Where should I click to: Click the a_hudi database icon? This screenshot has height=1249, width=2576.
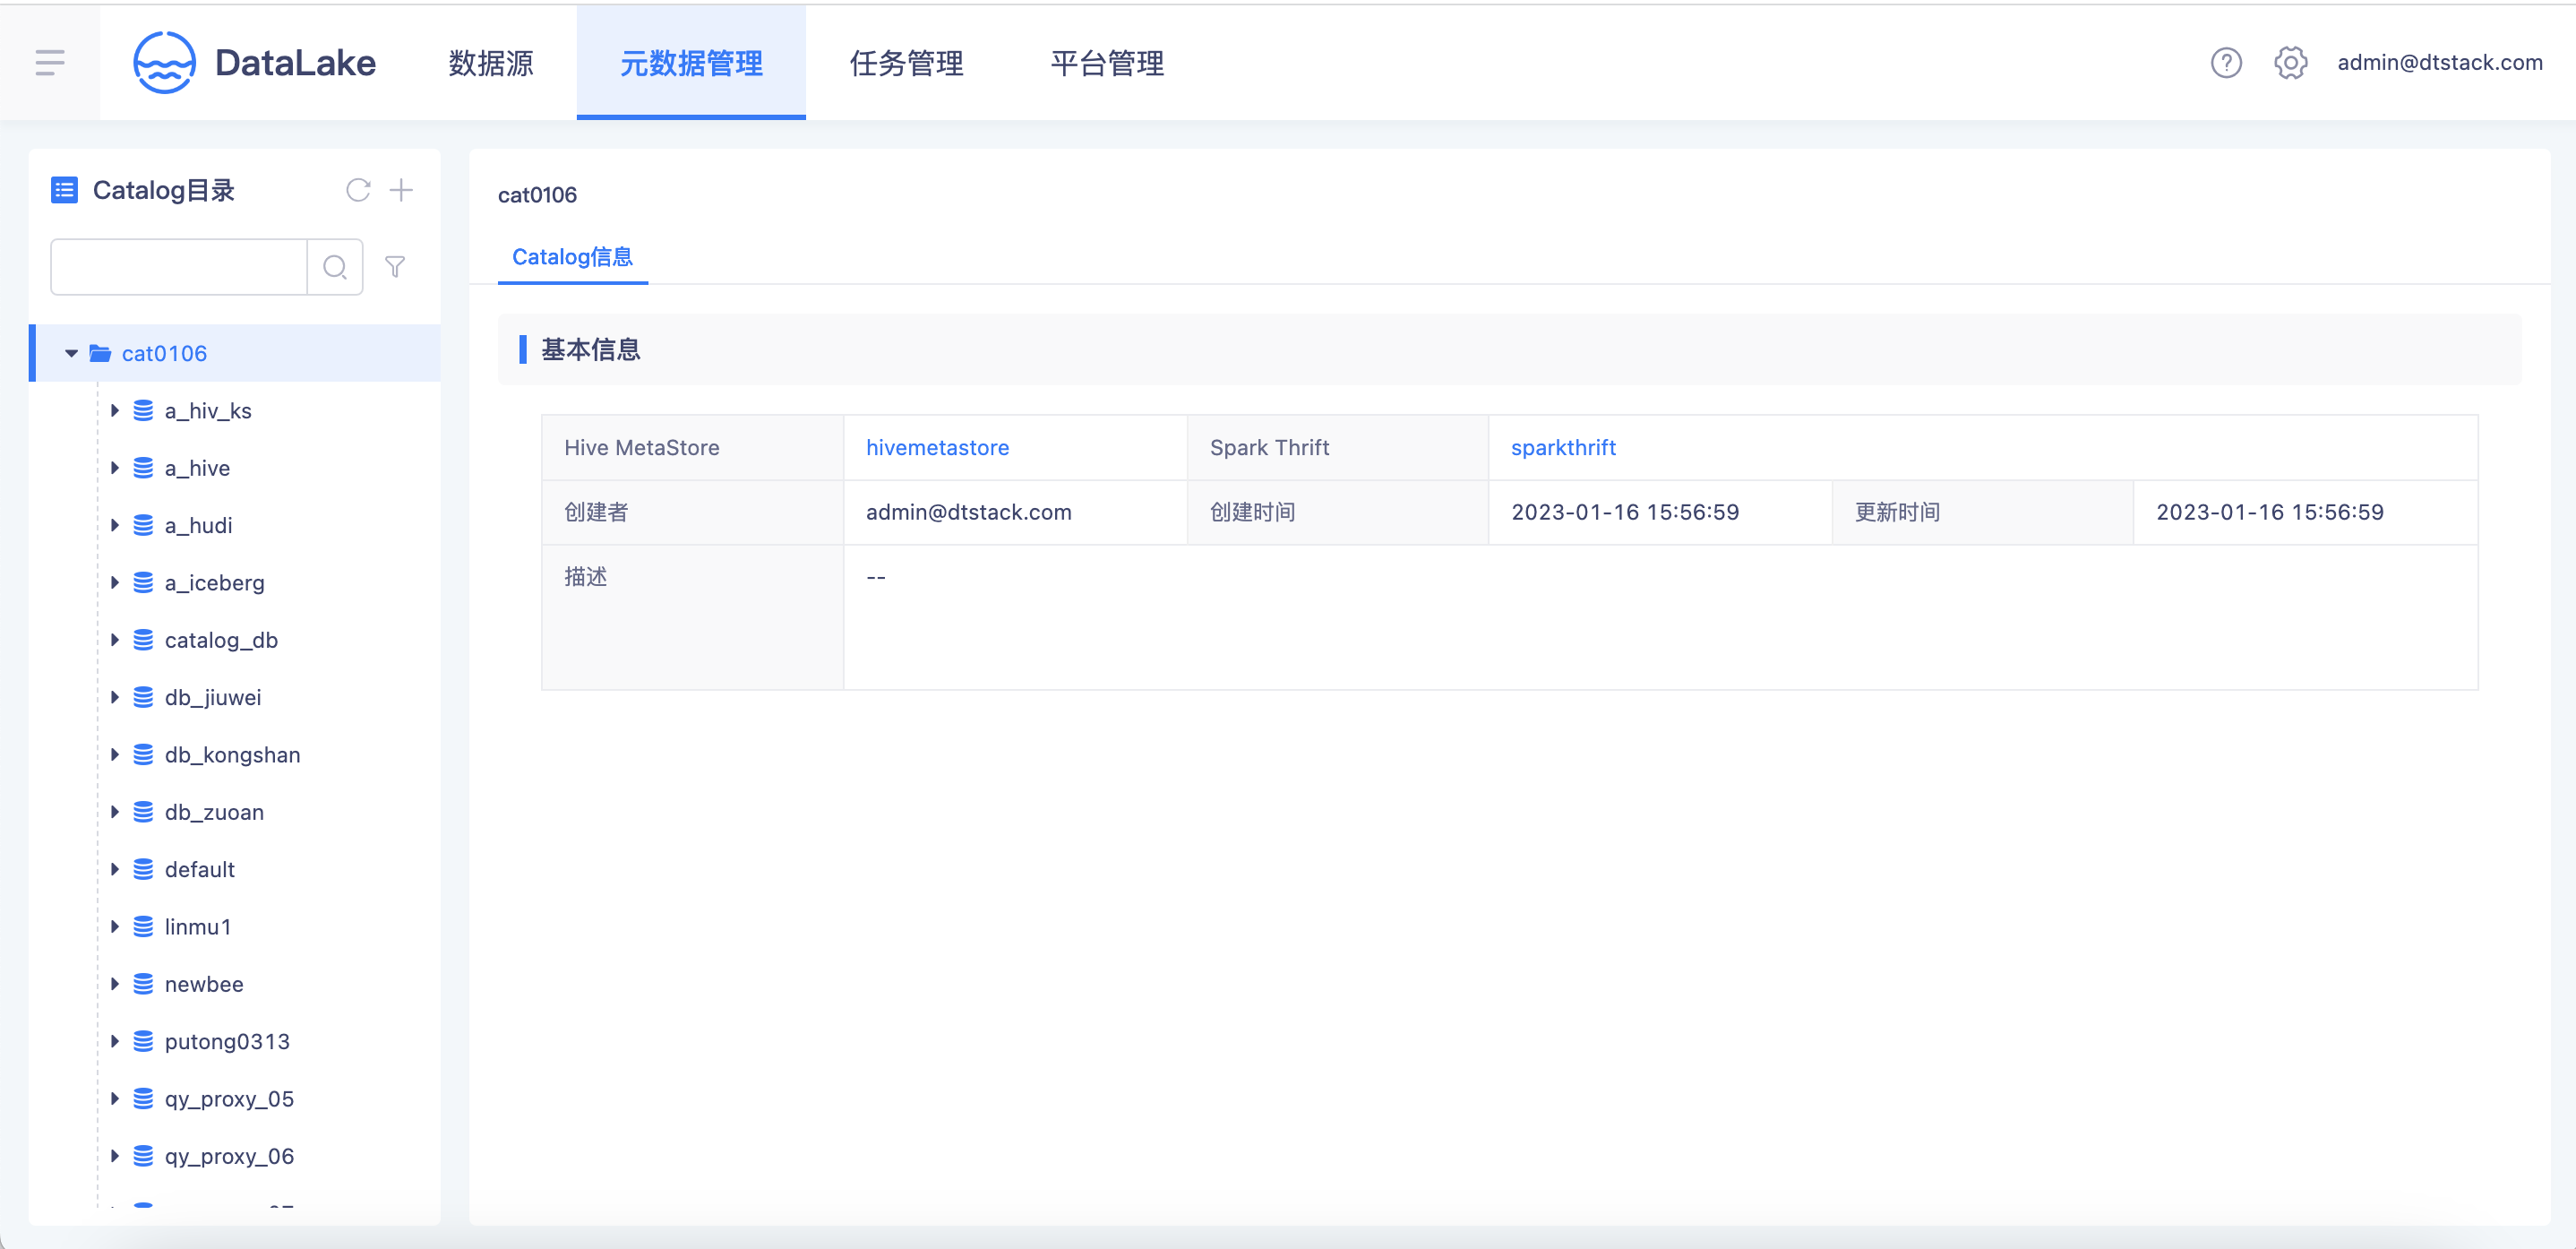[143, 525]
